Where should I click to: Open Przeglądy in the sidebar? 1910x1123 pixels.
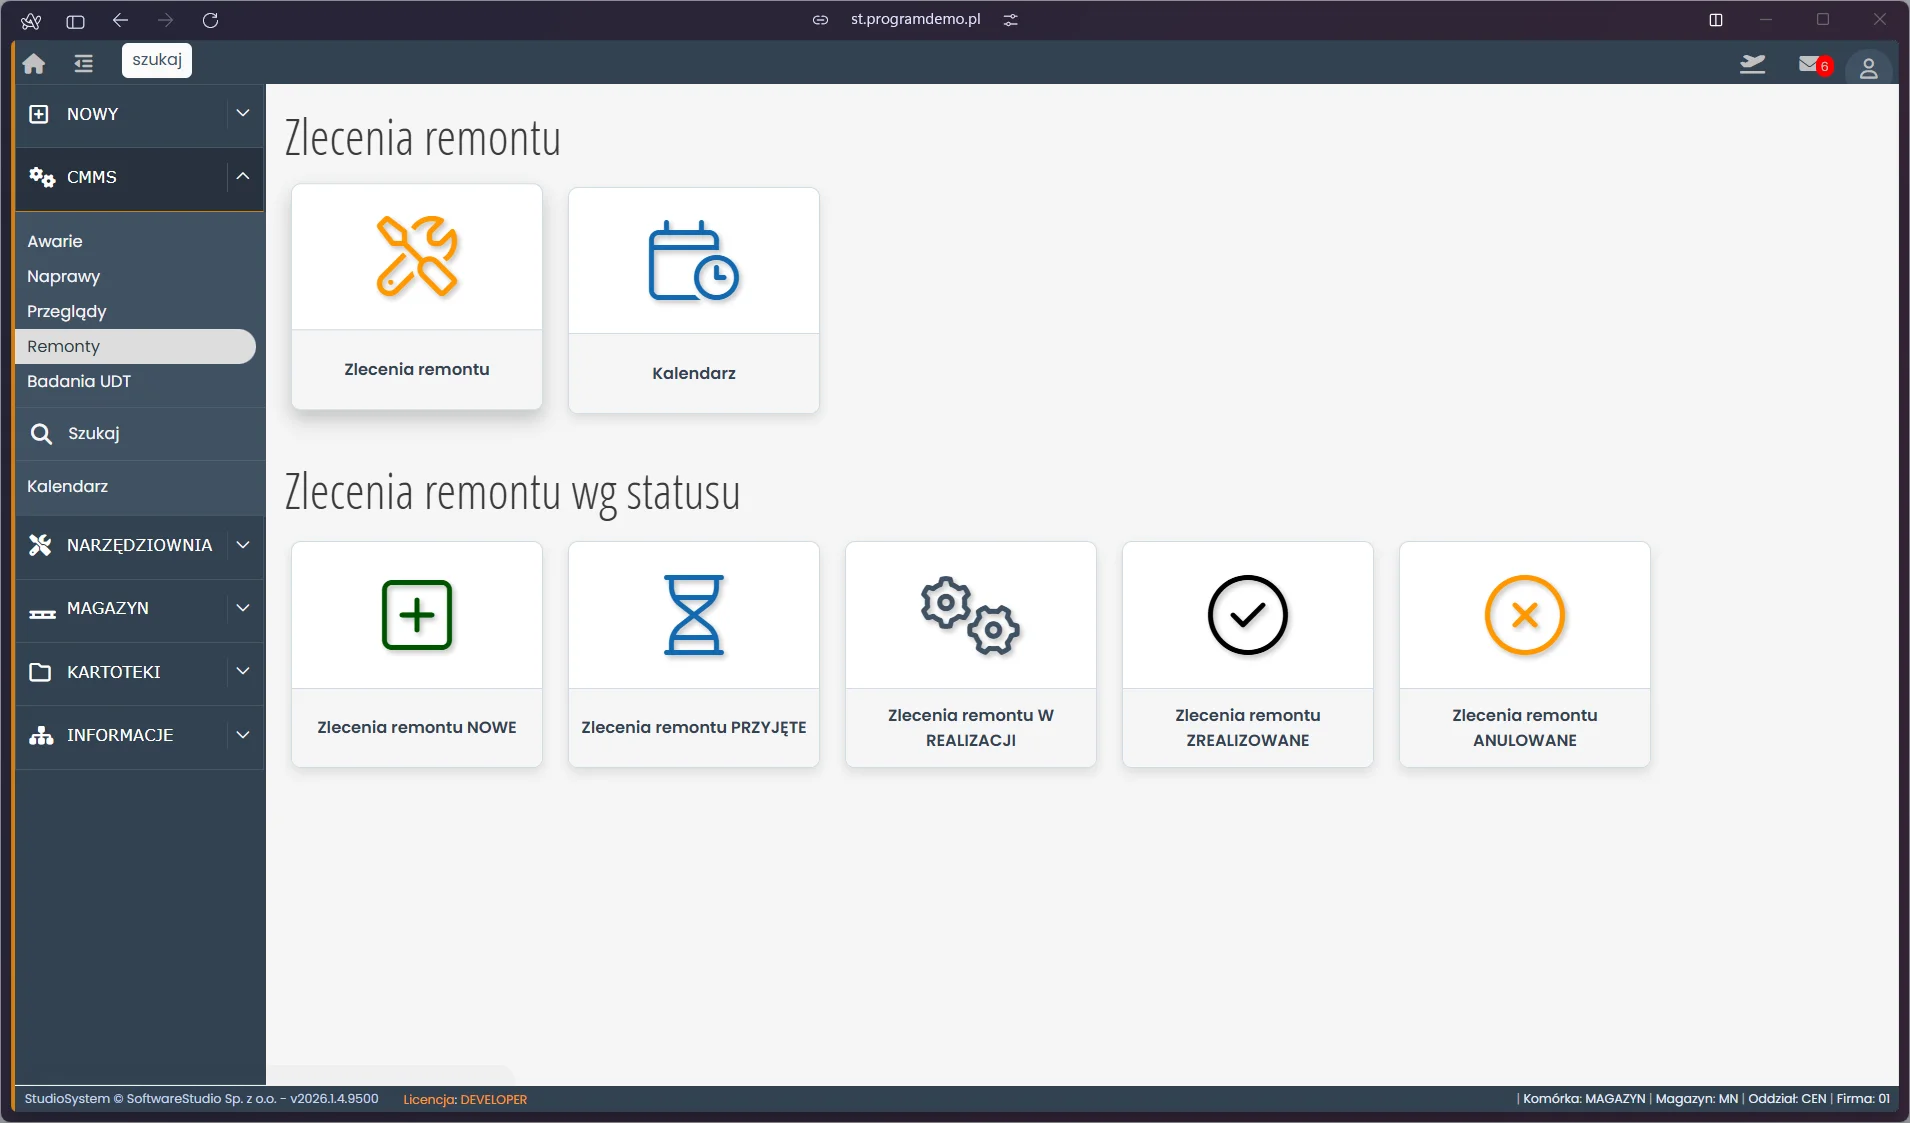[x=66, y=311]
